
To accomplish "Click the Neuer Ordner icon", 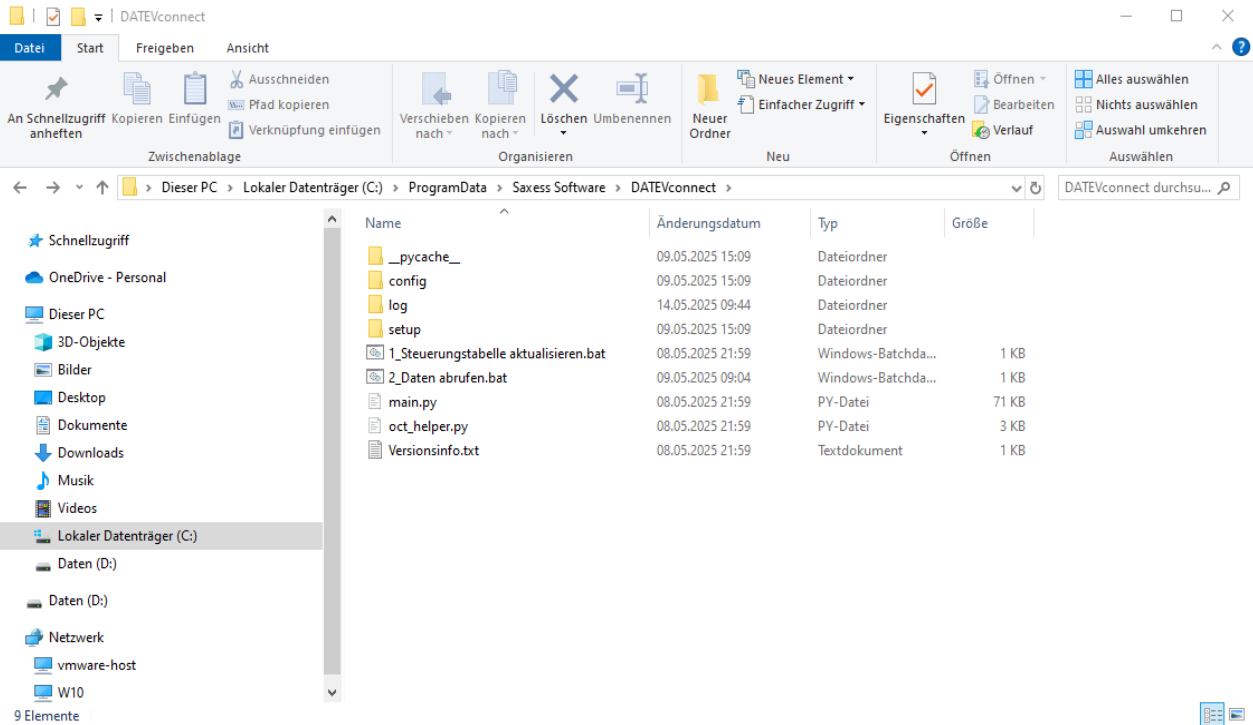I will pyautogui.click(x=709, y=90).
